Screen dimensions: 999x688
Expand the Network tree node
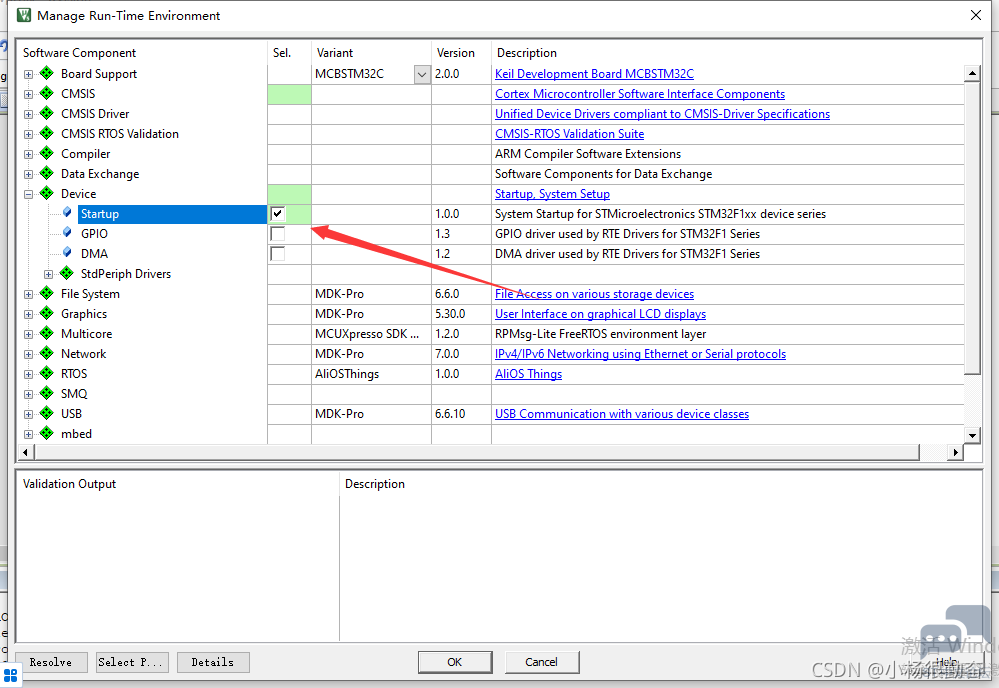point(28,354)
